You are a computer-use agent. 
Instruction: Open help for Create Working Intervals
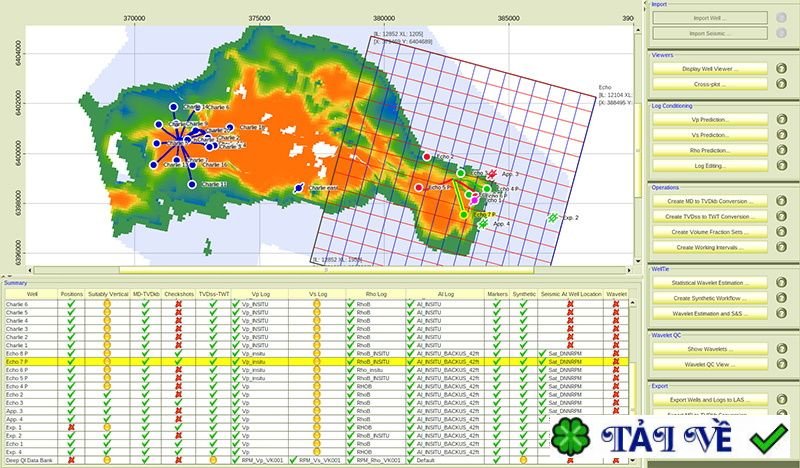(781, 247)
